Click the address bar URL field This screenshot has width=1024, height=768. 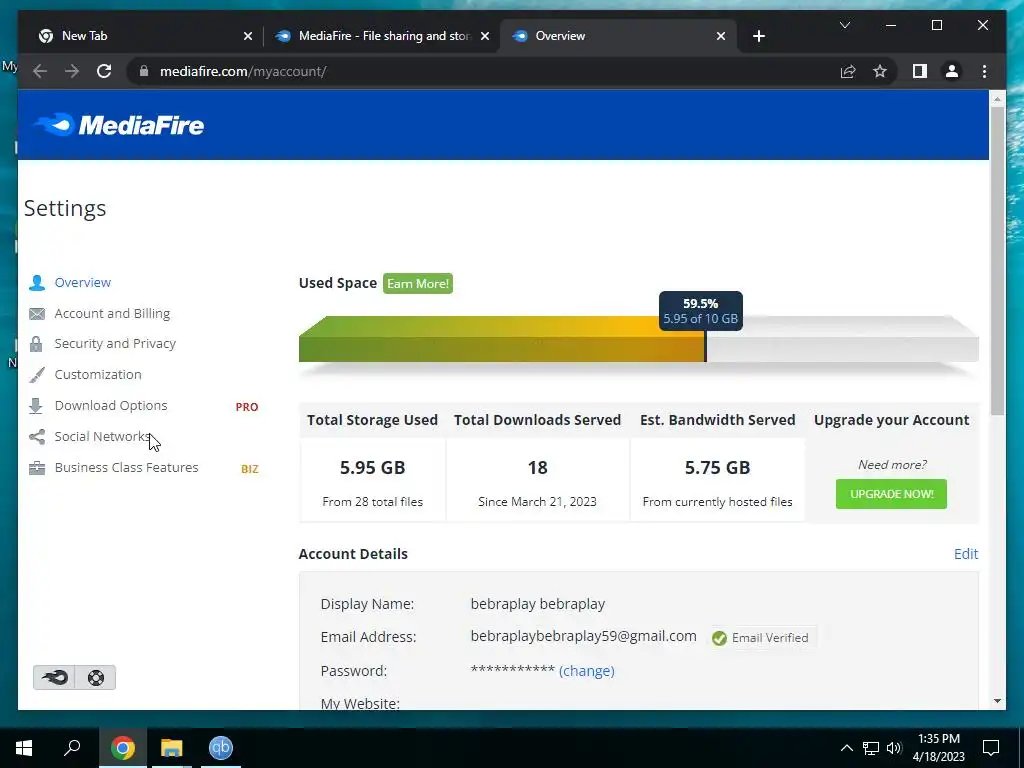483,71
